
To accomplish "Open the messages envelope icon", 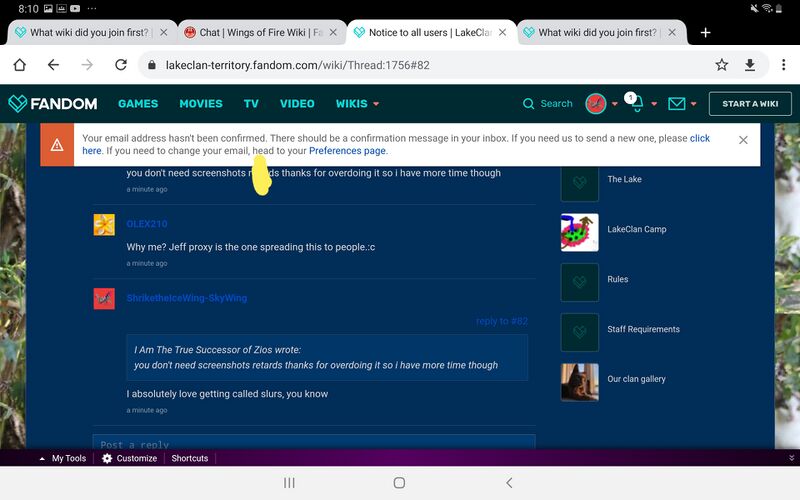I will pyautogui.click(x=677, y=103).
